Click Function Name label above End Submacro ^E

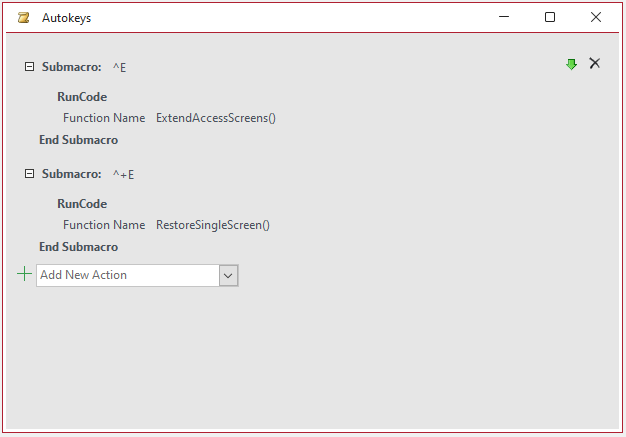pos(104,118)
